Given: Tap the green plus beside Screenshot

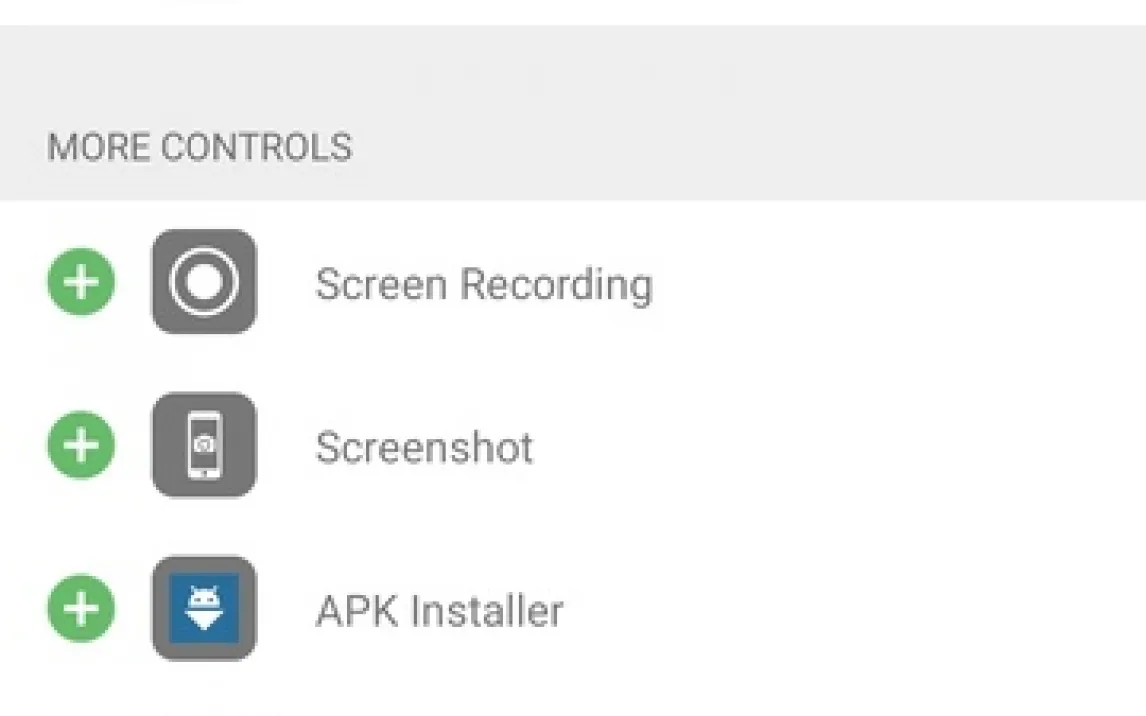Looking at the screenshot, I should [81, 444].
